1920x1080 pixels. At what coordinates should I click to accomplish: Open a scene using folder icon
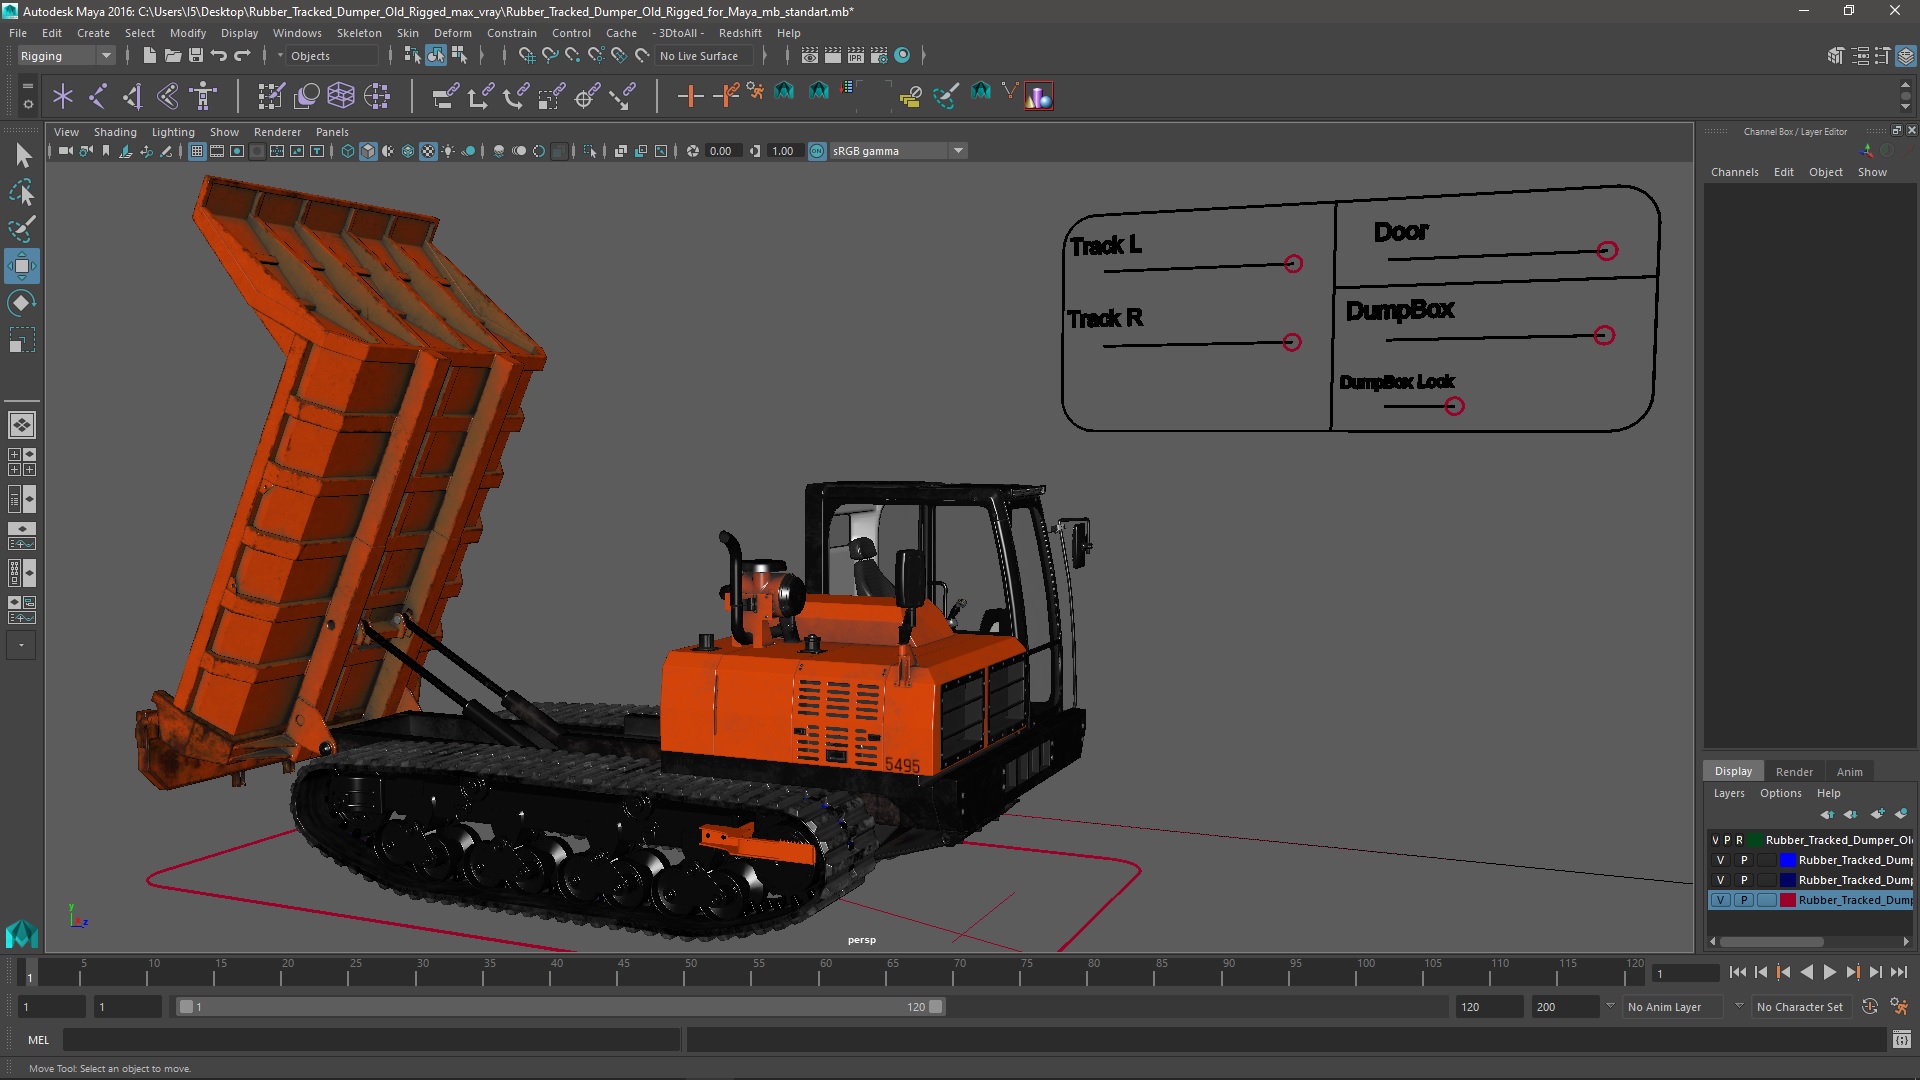[x=172, y=56]
